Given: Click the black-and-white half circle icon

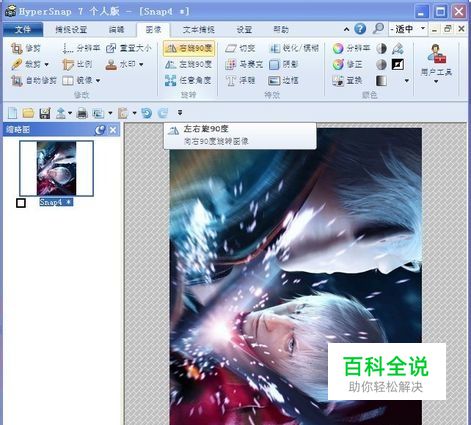Looking at the screenshot, I should pyautogui.click(x=381, y=49).
